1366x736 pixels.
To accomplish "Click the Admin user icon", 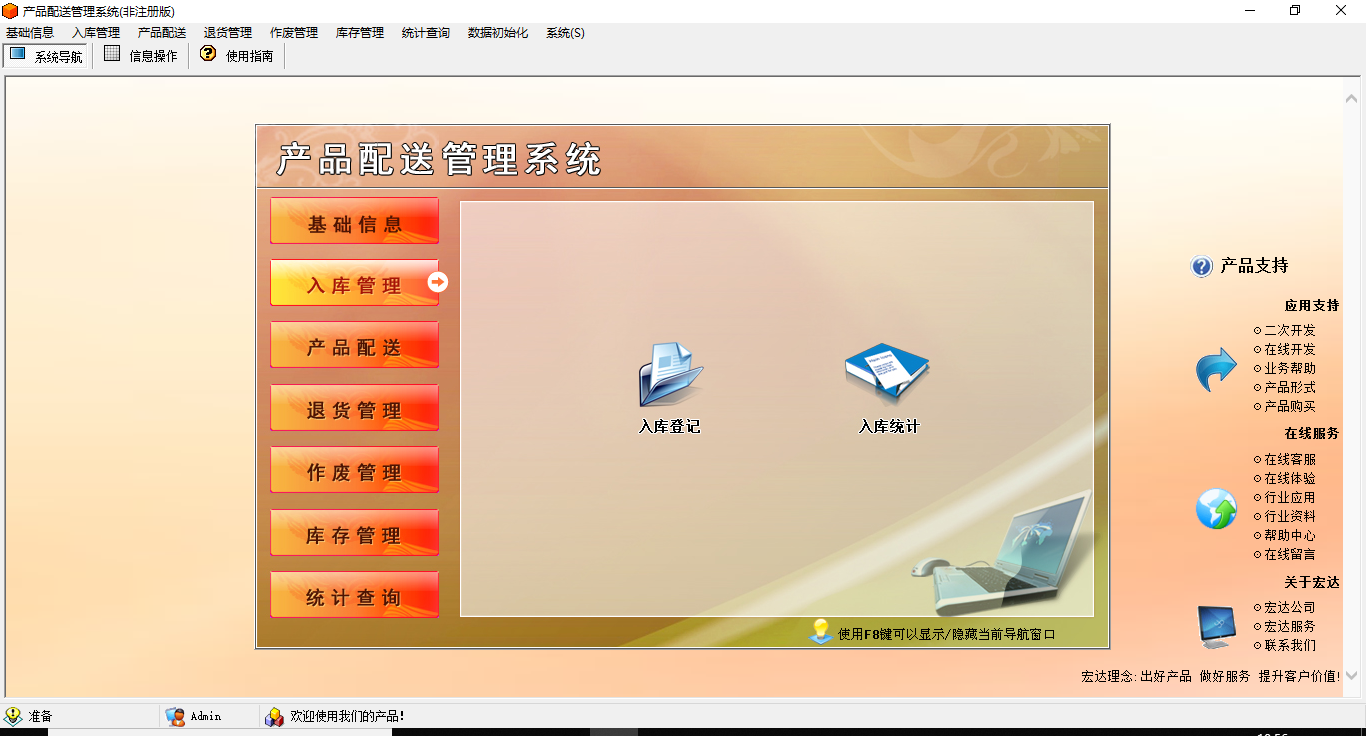I will coord(175,716).
